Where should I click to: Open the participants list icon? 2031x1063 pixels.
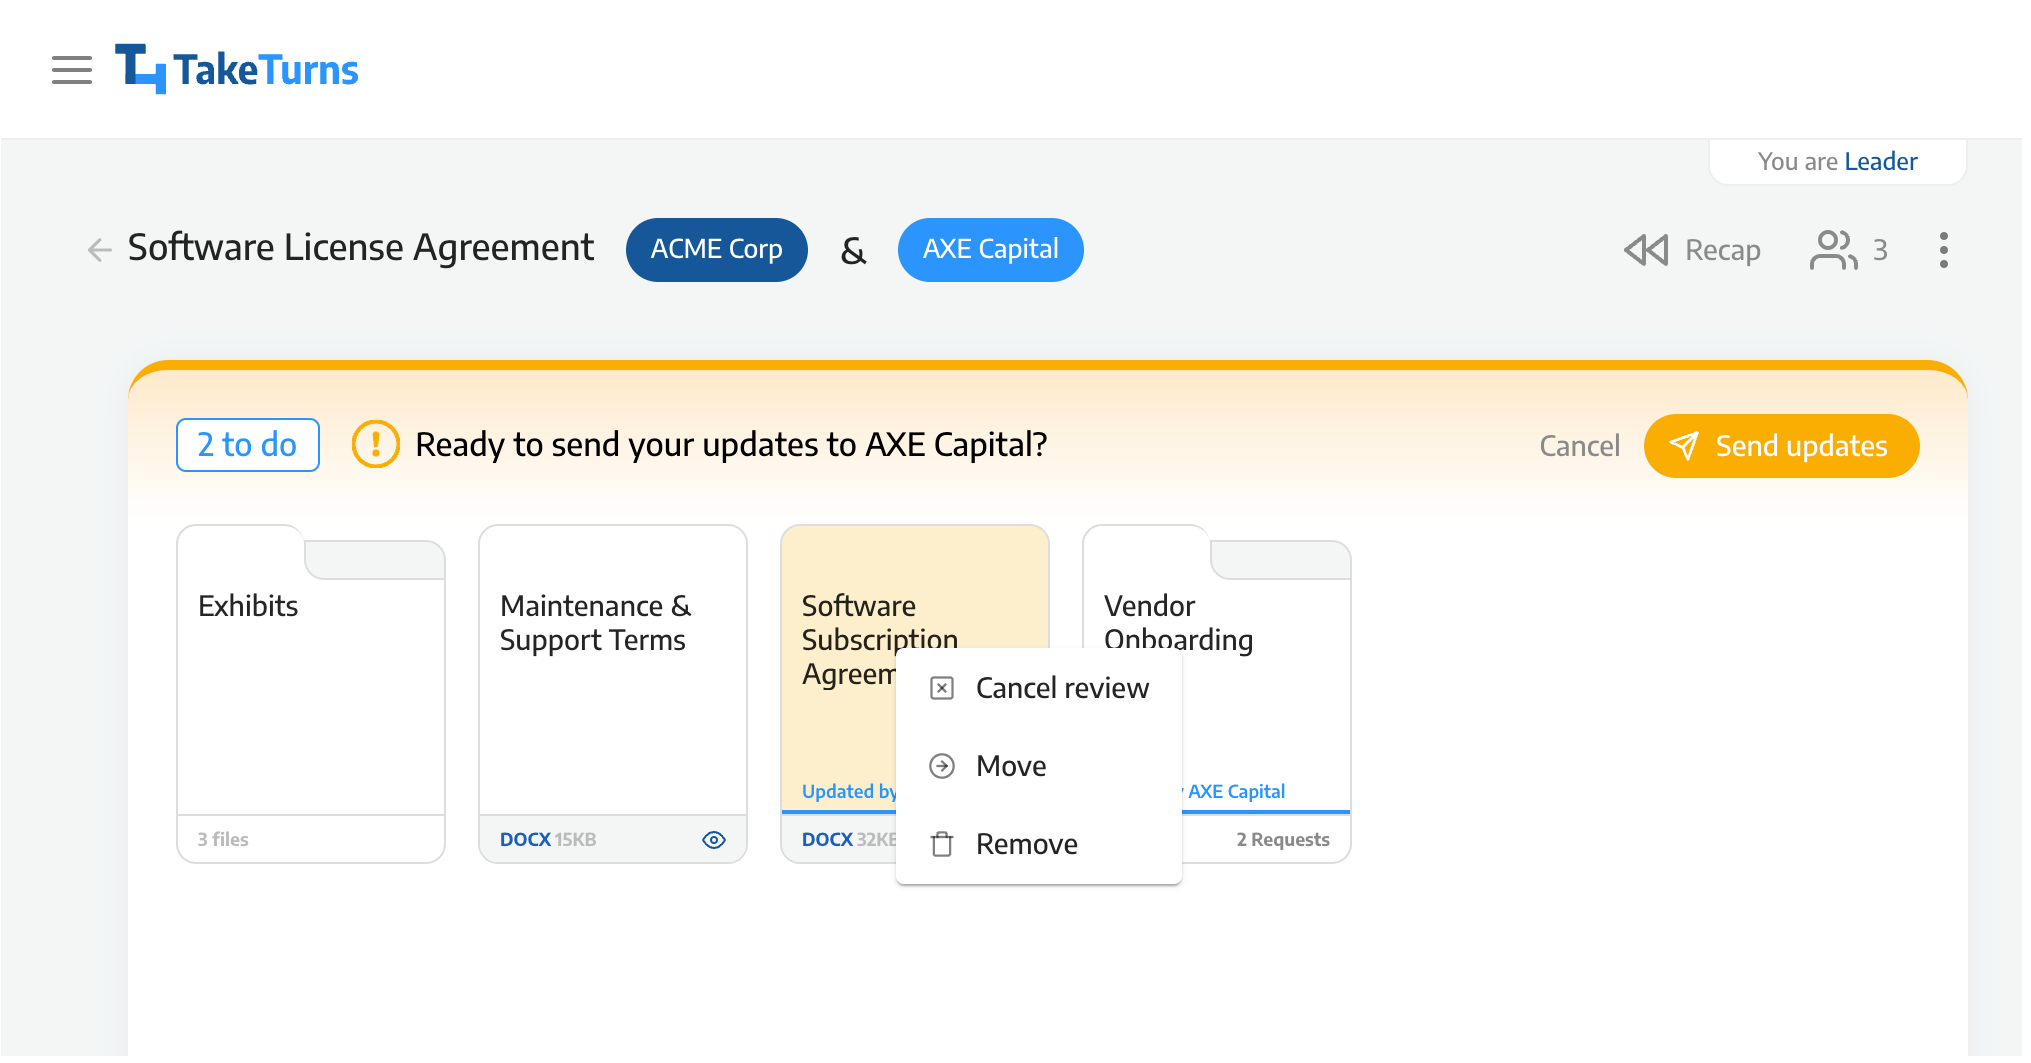pyautogui.click(x=1833, y=250)
